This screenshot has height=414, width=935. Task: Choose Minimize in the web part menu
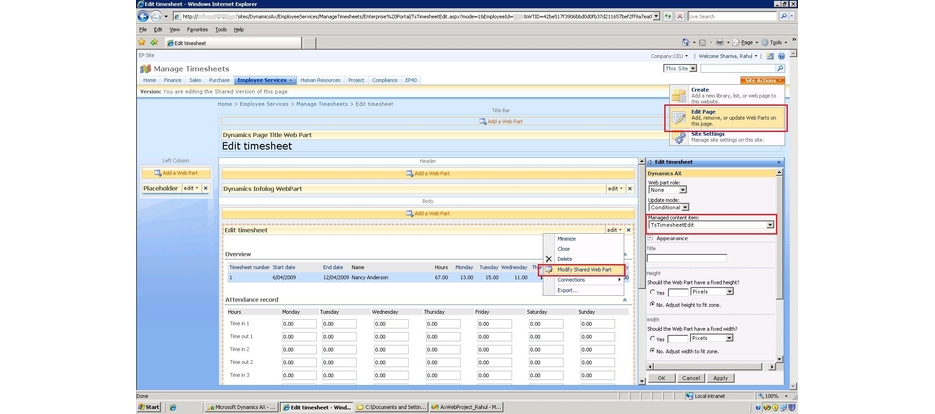(566, 239)
